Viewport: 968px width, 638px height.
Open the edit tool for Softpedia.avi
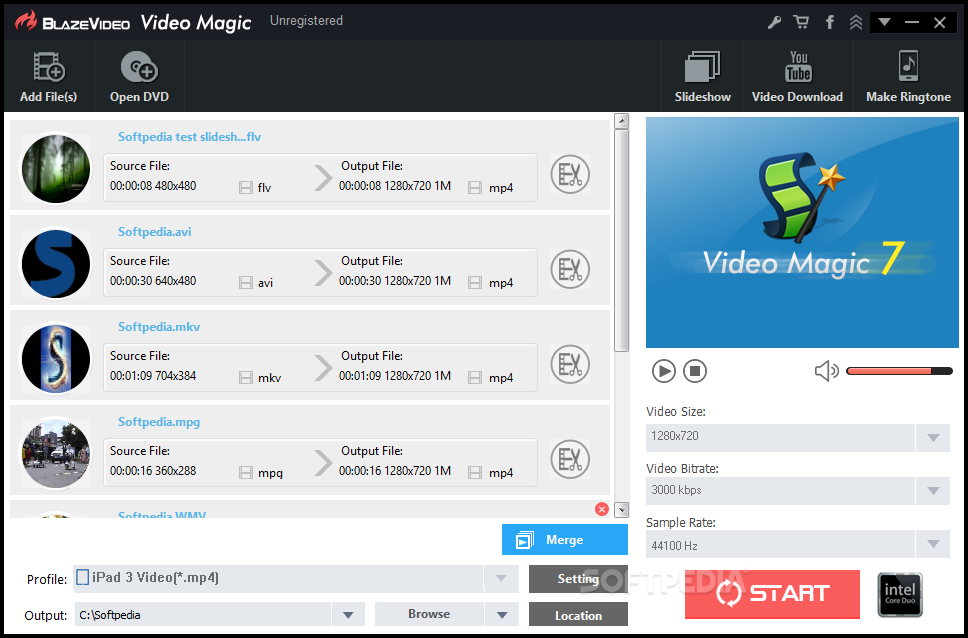tap(570, 269)
